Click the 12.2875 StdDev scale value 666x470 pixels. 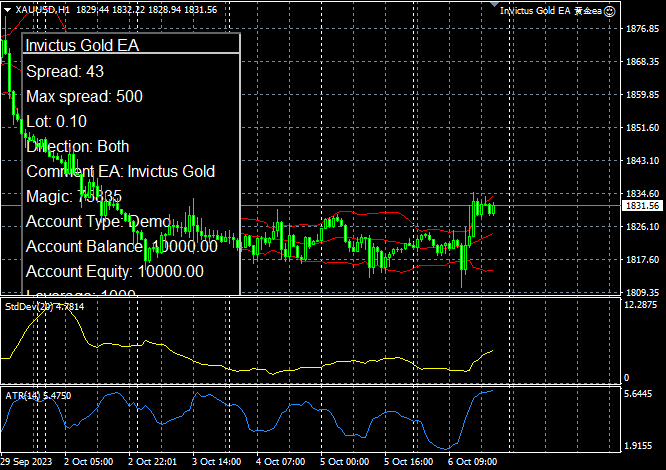(x=641, y=305)
